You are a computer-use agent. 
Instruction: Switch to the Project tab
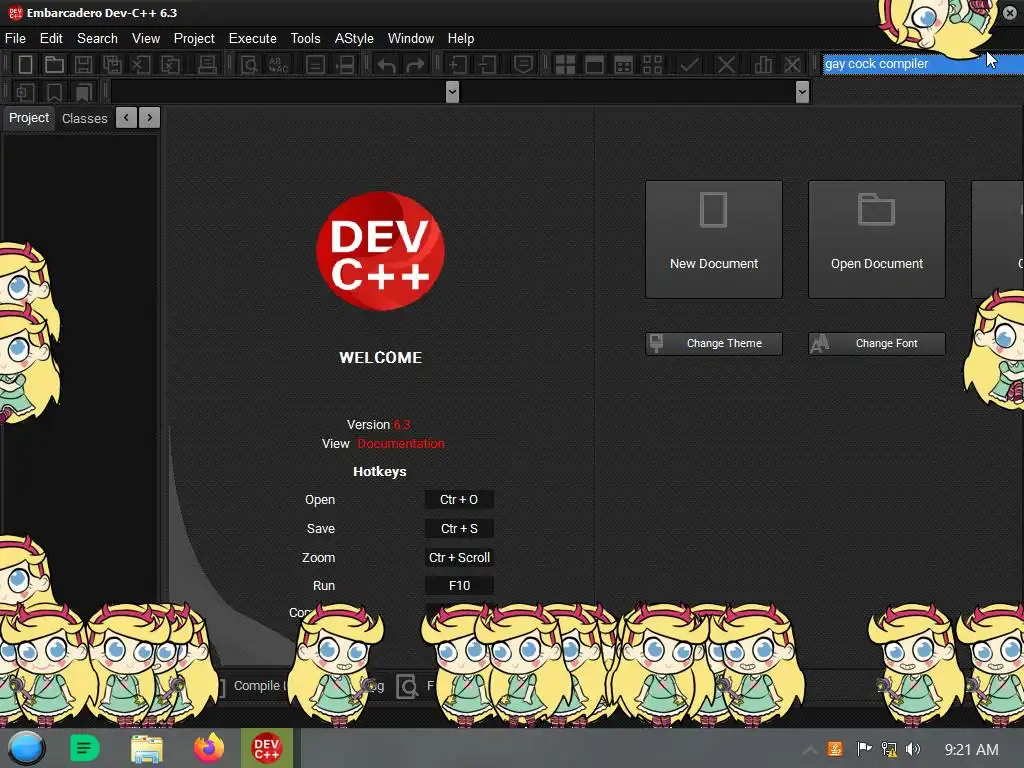coord(29,118)
